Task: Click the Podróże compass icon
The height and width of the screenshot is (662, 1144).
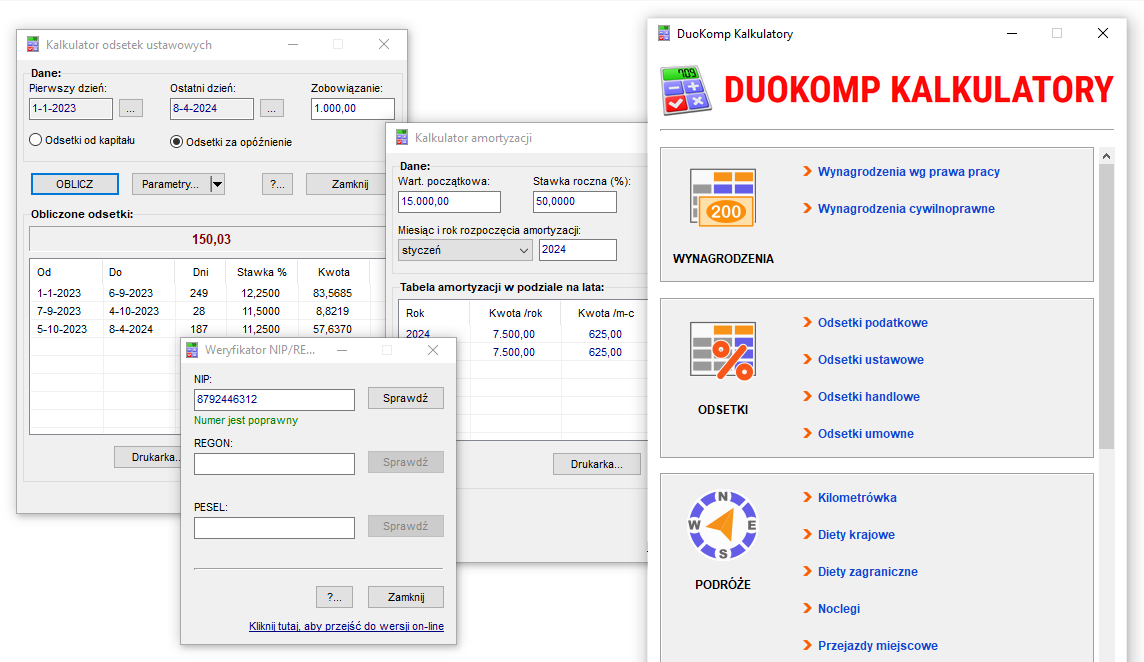Action: pos(723,525)
